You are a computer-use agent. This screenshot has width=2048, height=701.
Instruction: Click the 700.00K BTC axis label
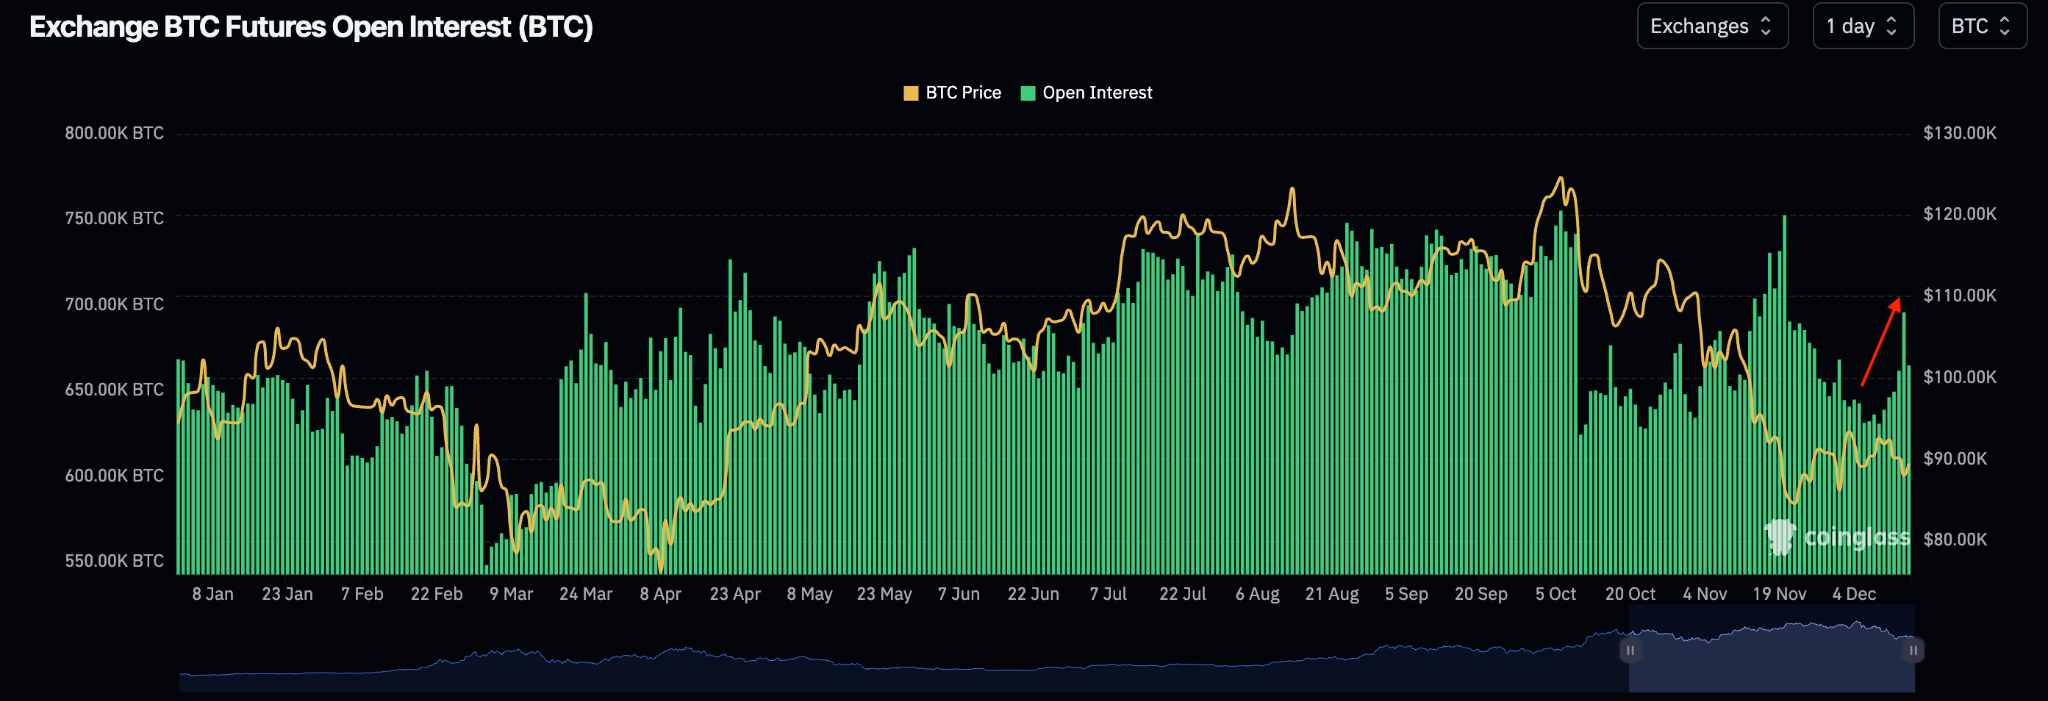click(x=114, y=304)
